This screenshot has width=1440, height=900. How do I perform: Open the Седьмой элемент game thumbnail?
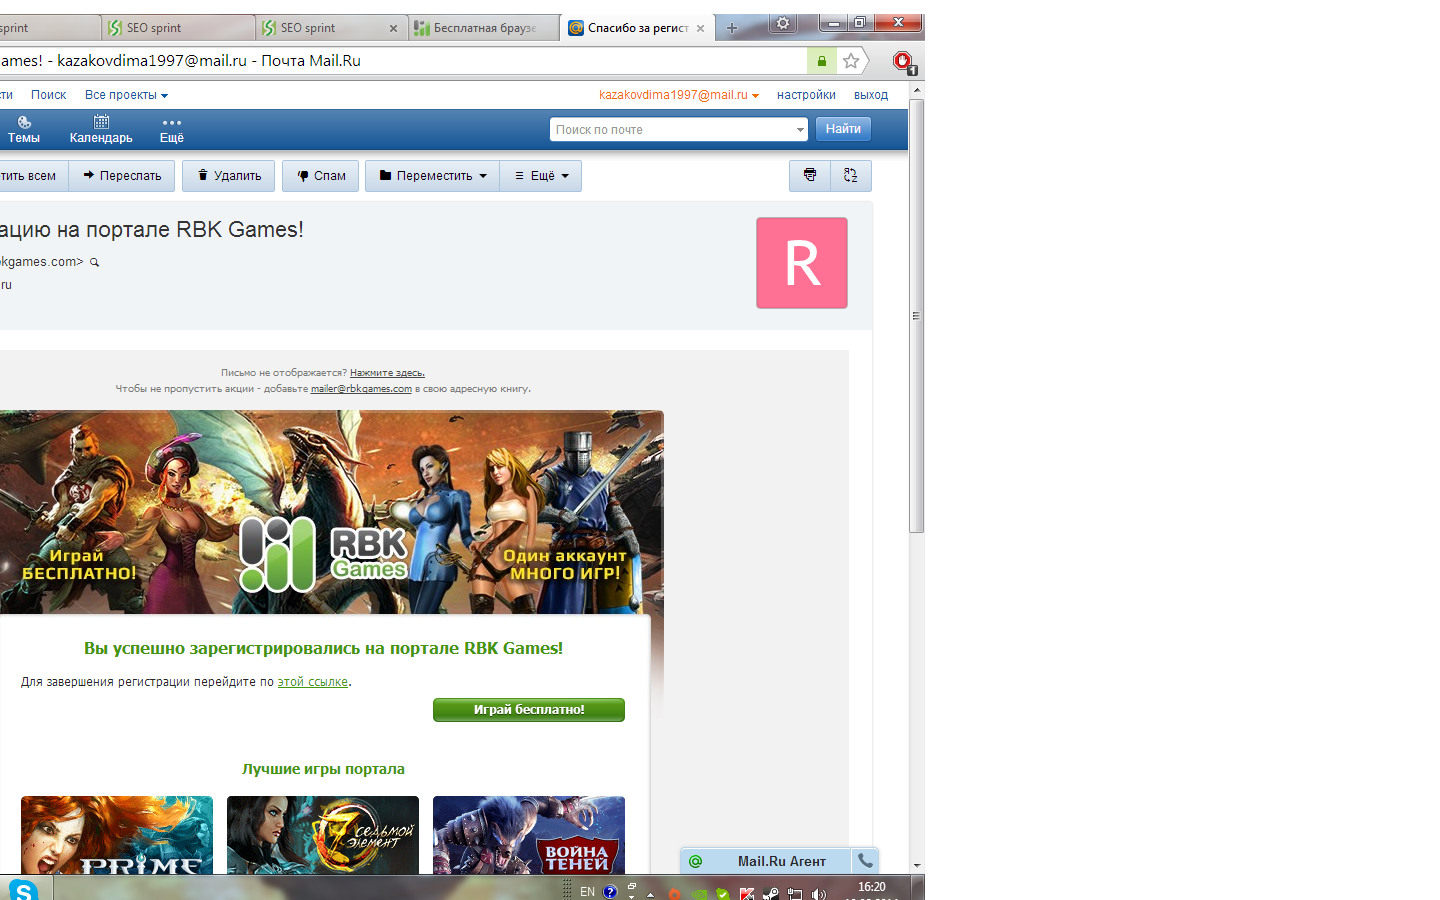pos(323,835)
